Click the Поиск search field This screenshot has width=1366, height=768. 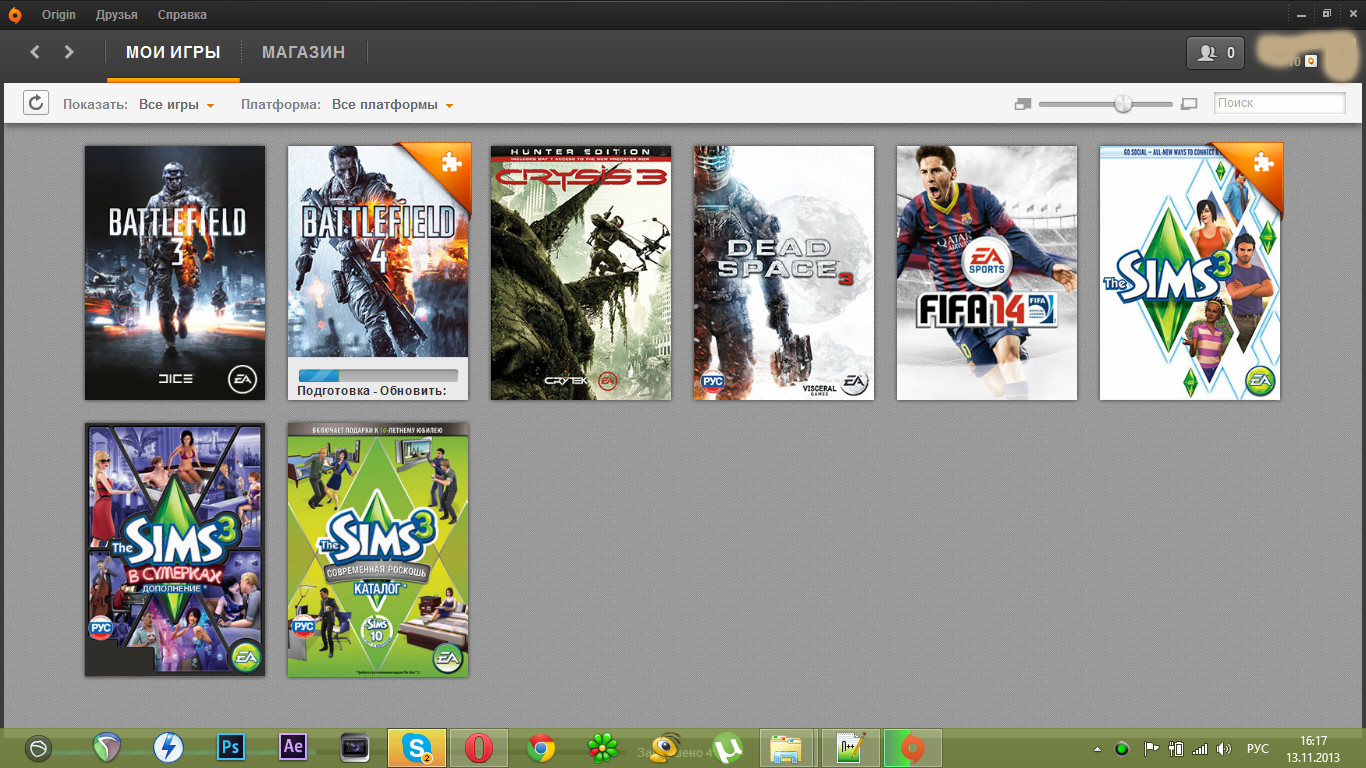1280,103
